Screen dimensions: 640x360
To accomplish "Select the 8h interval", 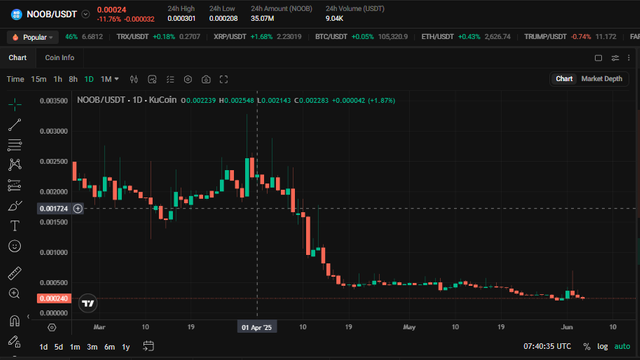I will coord(73,79).
